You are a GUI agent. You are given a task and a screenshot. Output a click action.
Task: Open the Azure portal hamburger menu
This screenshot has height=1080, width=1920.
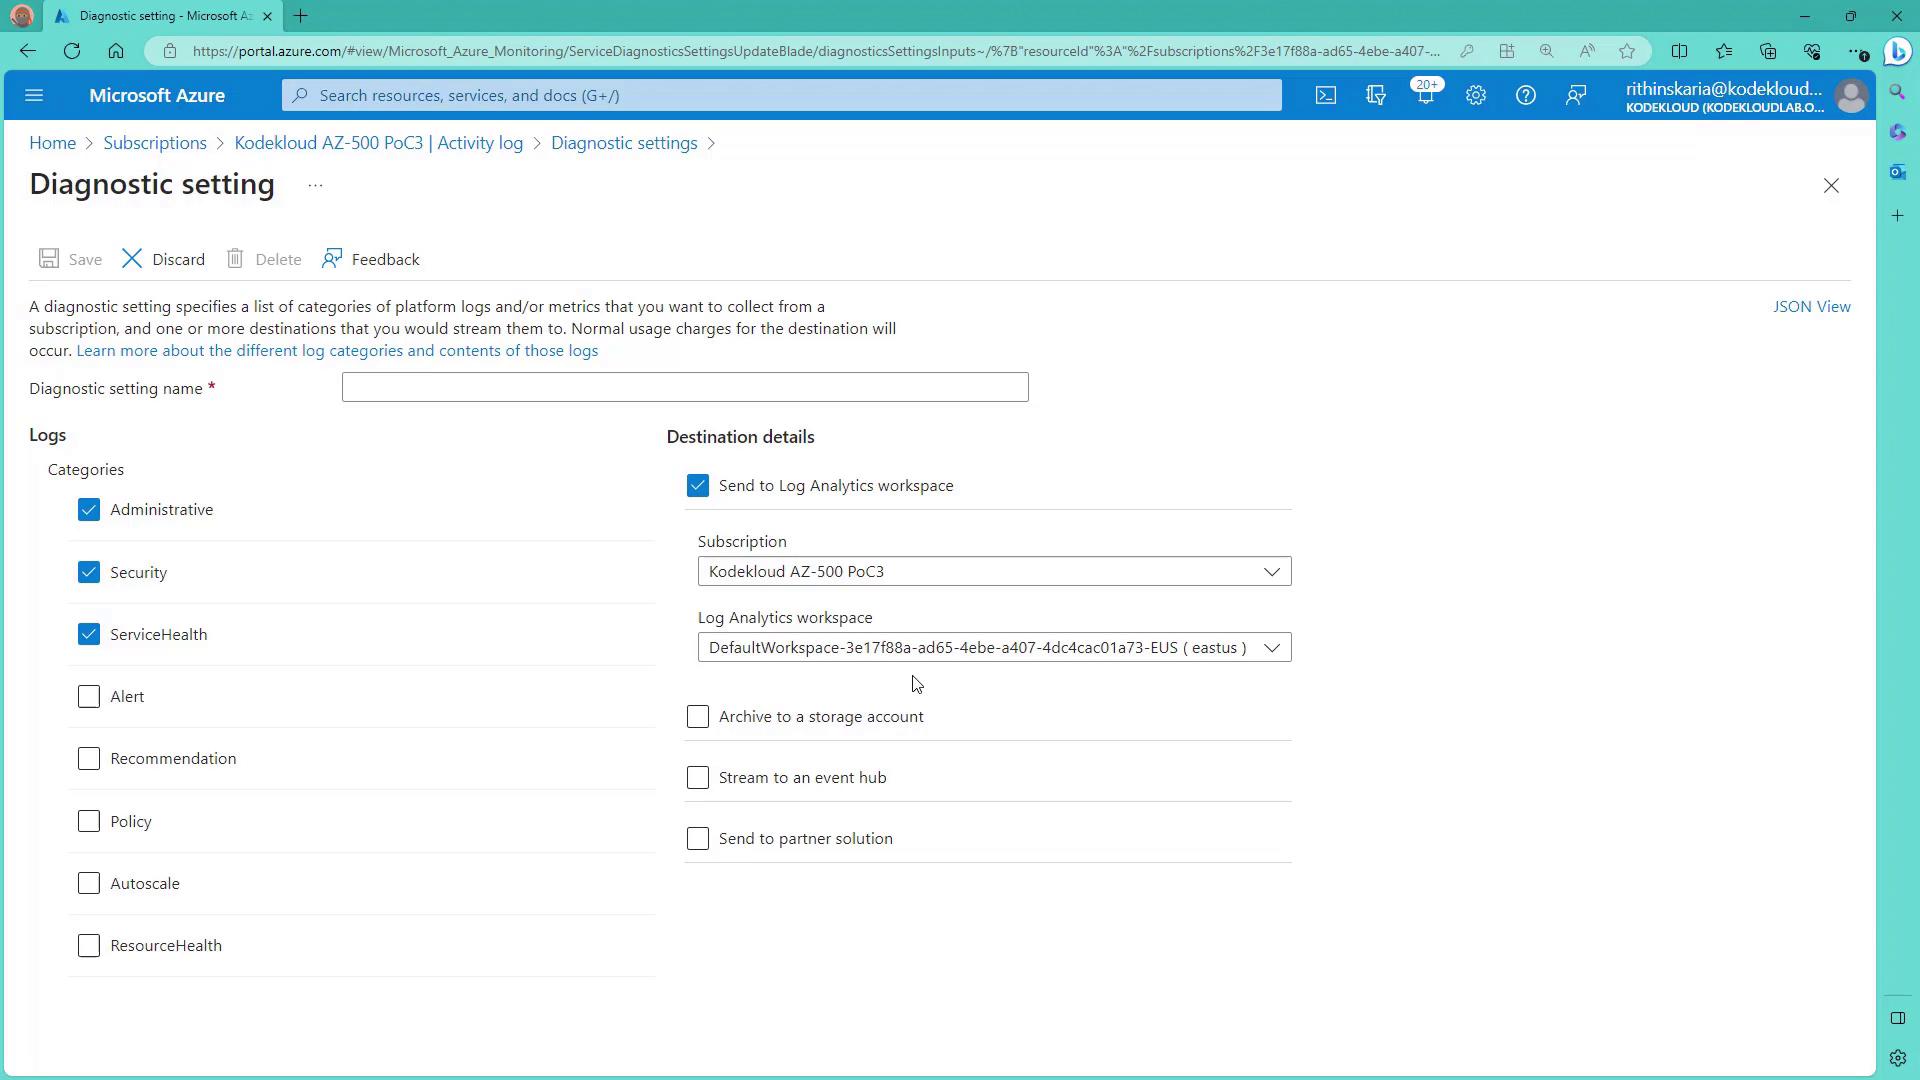(34, 96)
